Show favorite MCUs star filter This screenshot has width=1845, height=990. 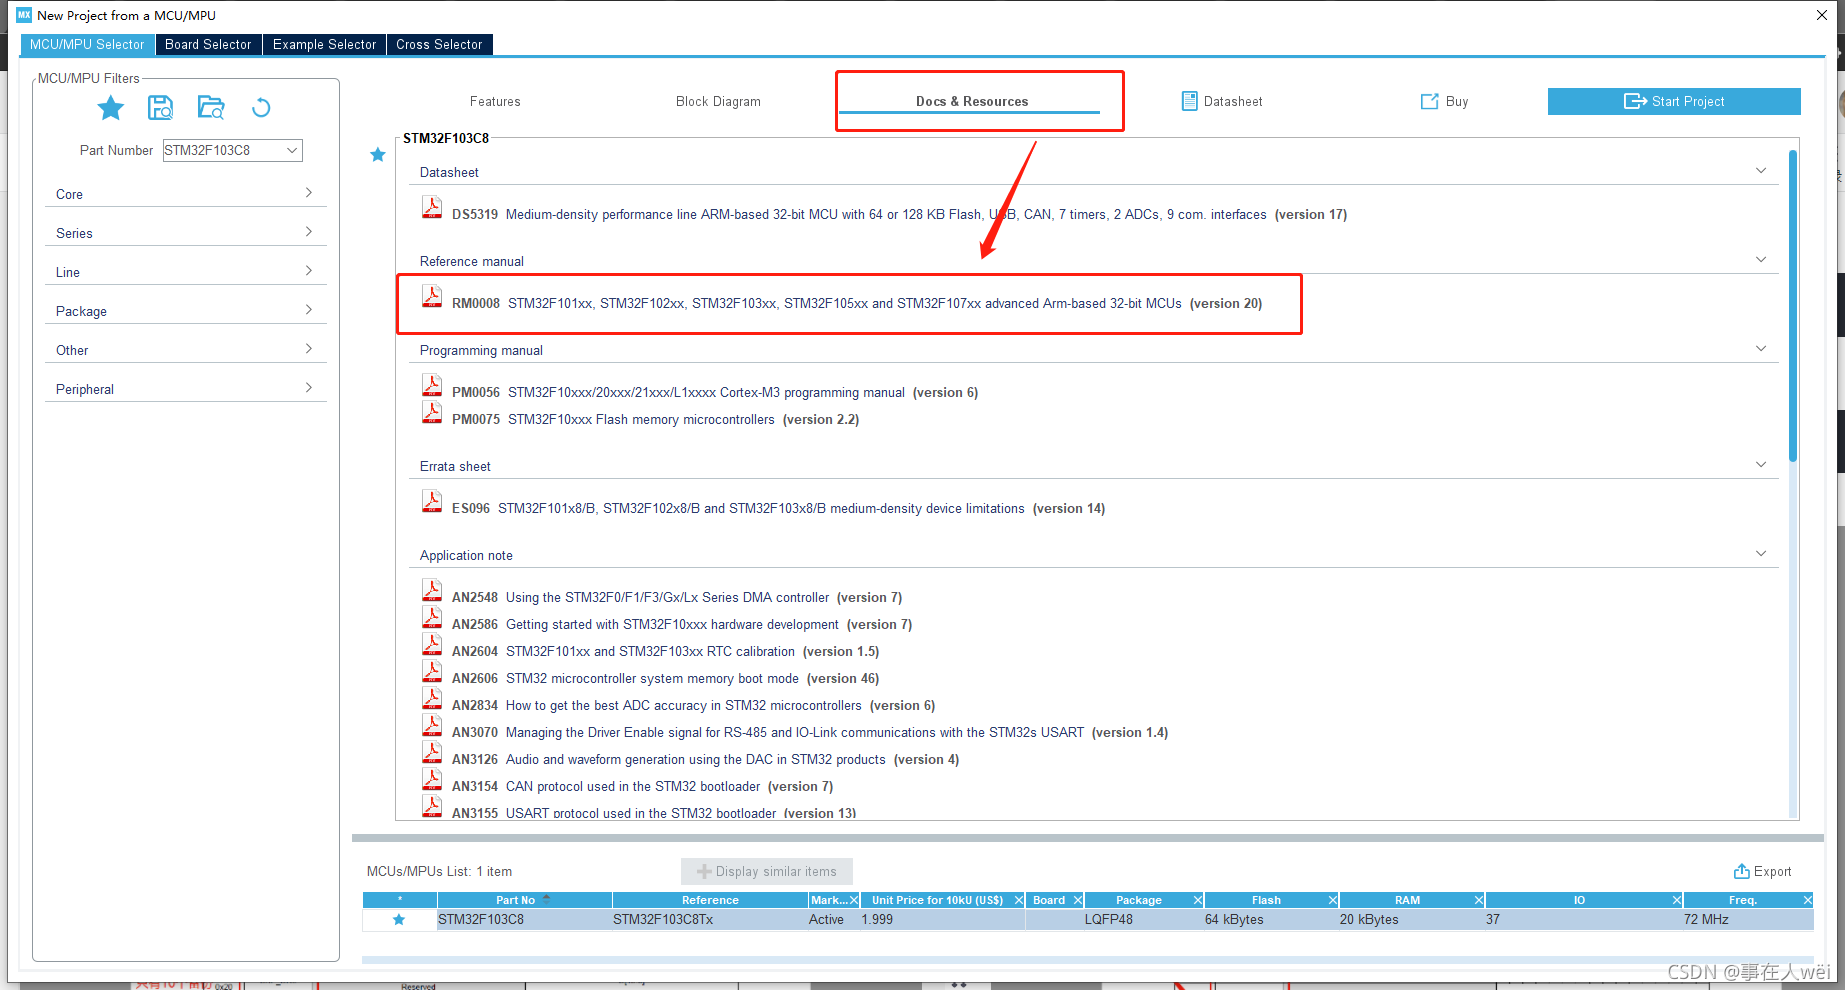(110, 108)
